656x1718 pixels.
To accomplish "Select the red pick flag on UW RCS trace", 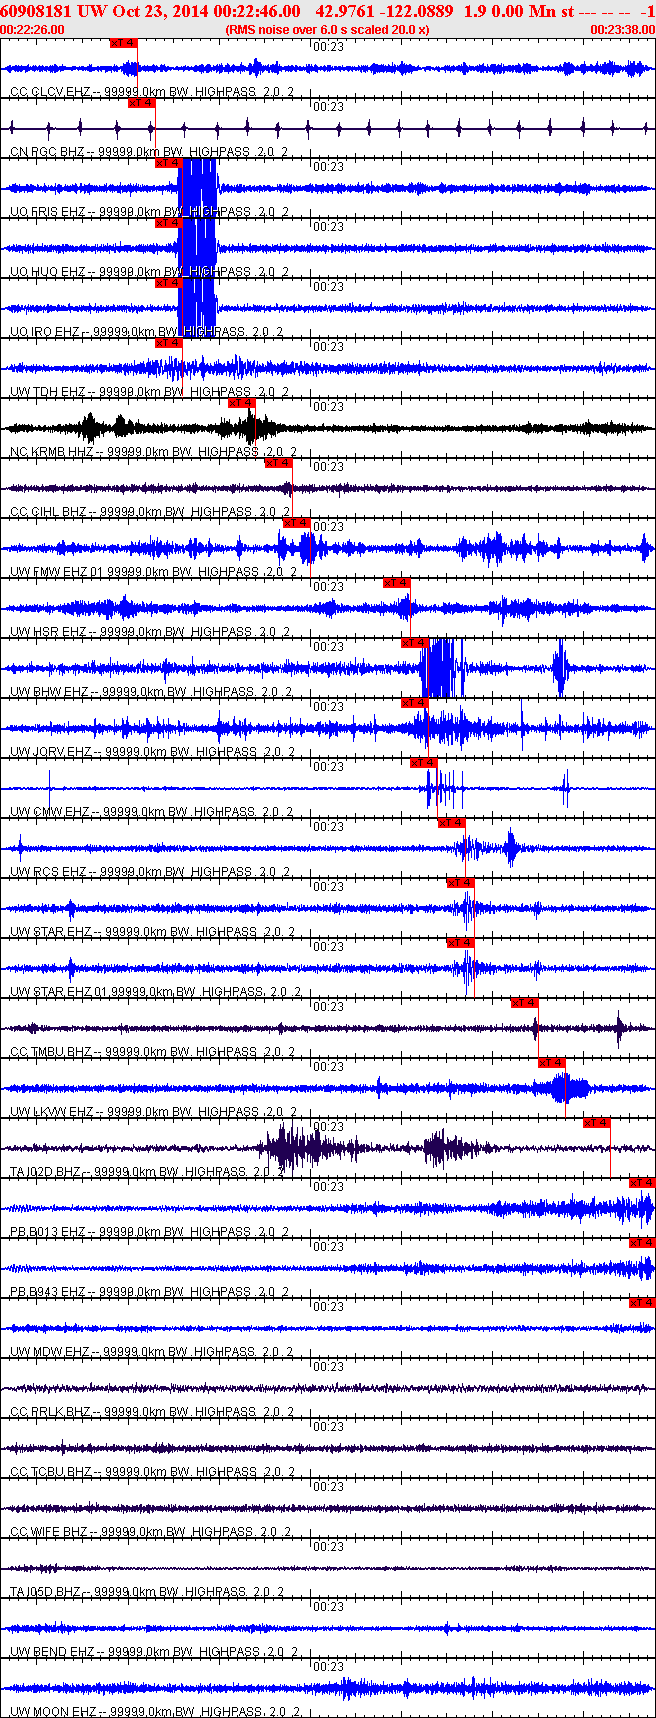I will tap(451, 823).
